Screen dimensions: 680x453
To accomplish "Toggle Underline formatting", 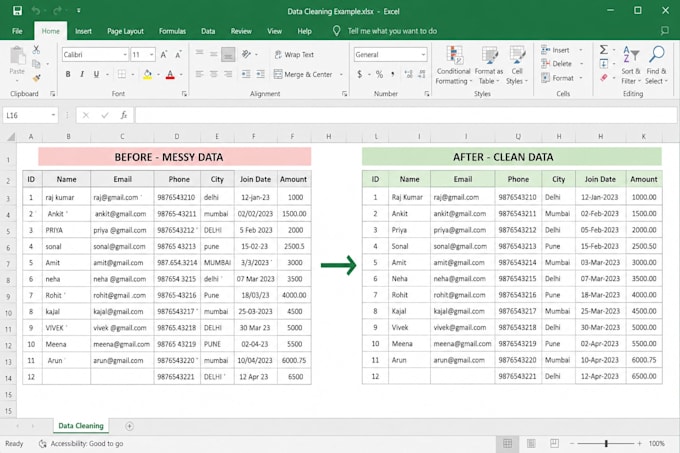I will point(96,74).
